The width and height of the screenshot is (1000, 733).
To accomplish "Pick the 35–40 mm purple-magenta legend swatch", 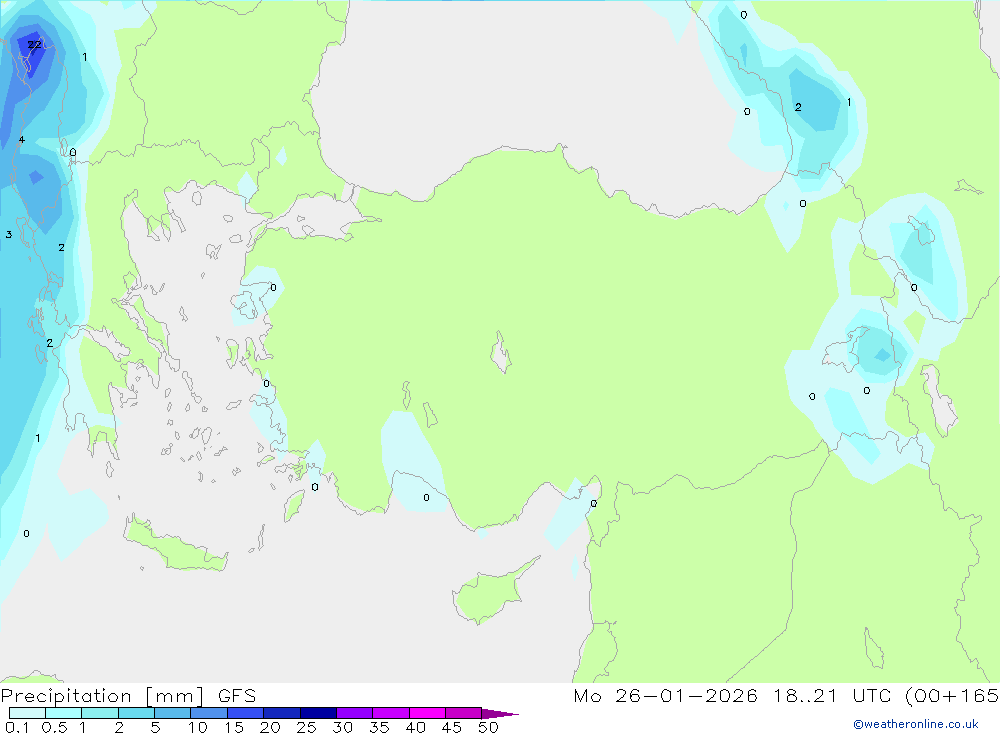I will (391, 713).
